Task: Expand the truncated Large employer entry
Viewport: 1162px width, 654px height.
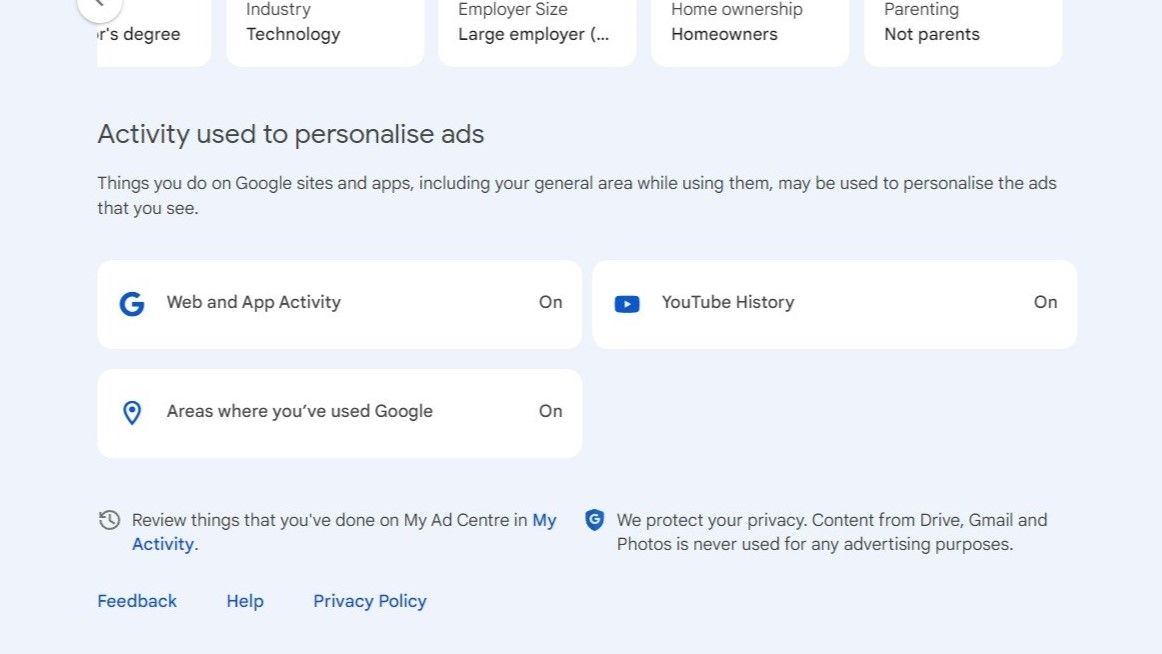Action: click(537, 34)
